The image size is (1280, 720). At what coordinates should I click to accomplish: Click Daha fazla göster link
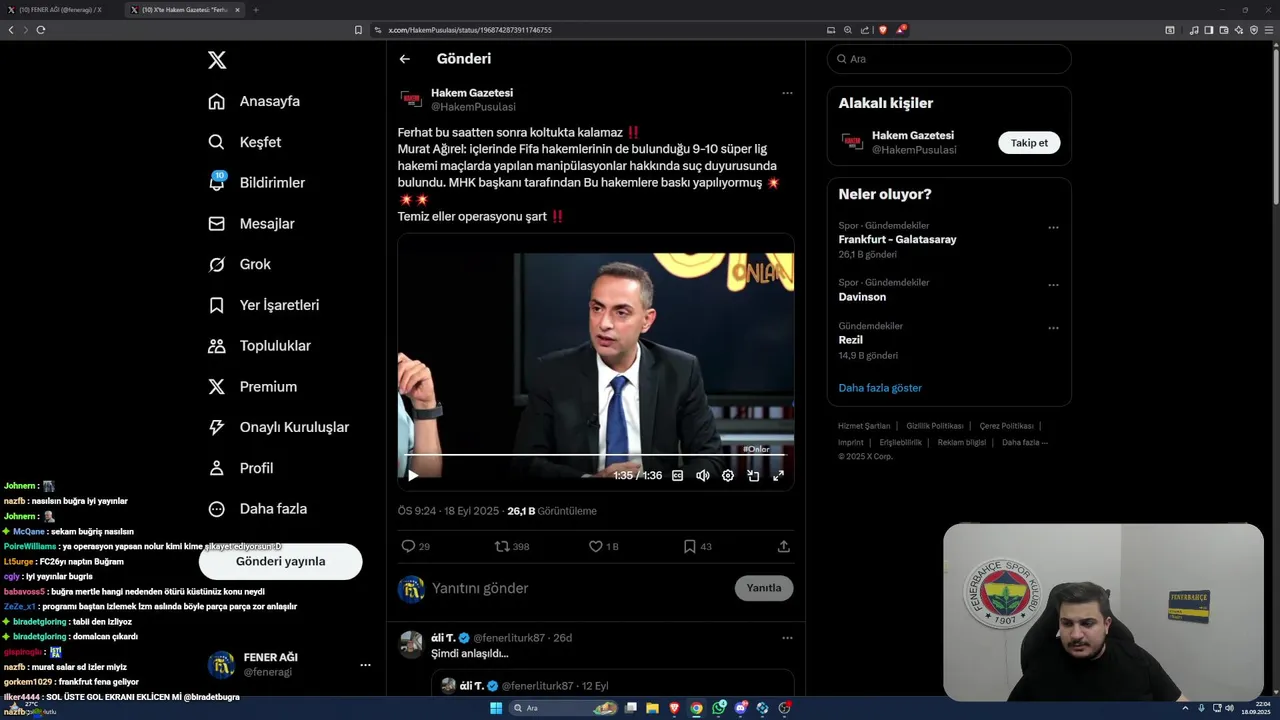pos(880,388)
